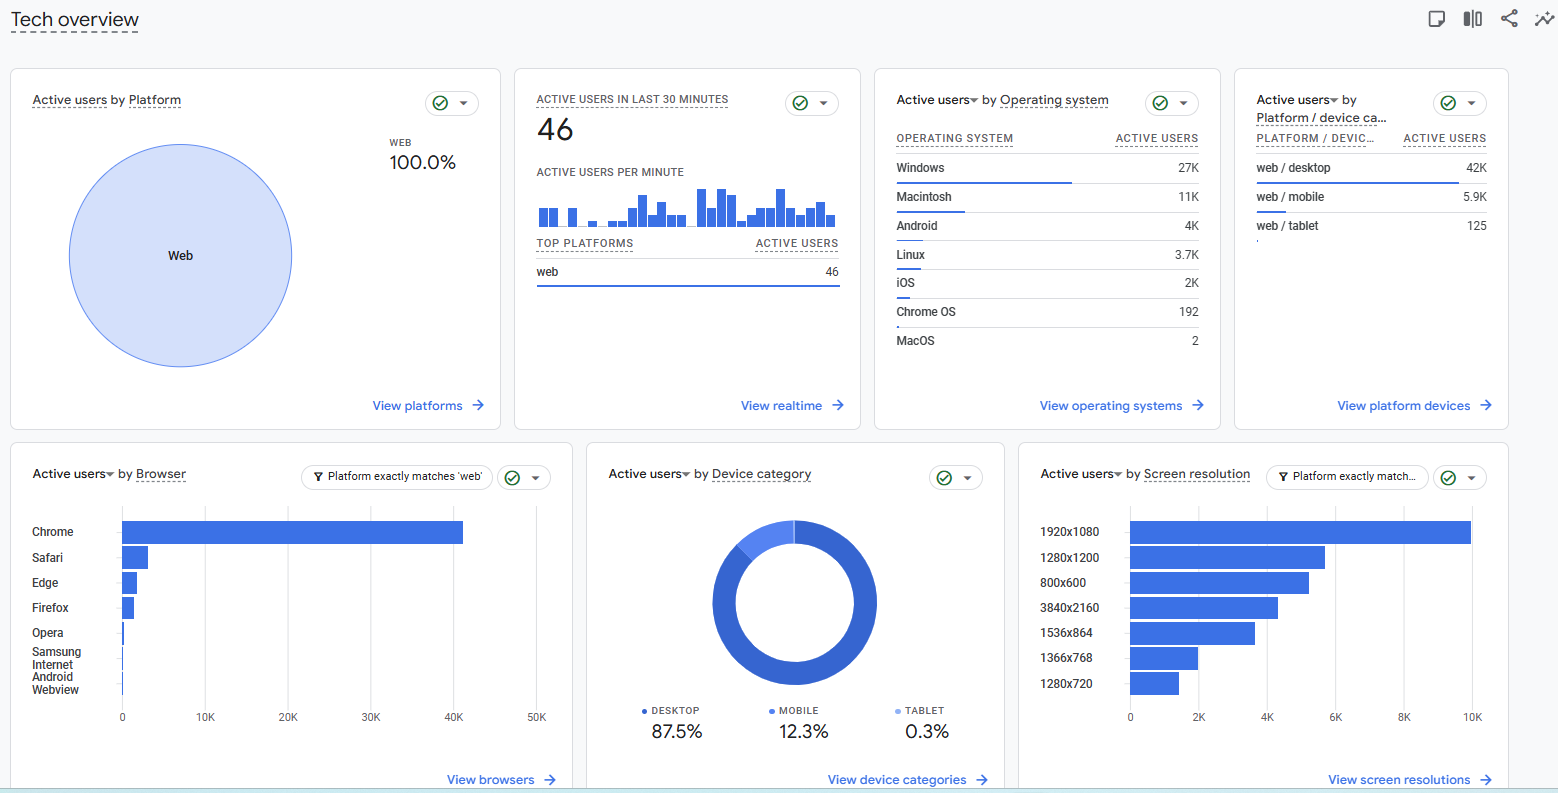Click the note-shaped annotations icon
Image resolution: width=1558 pixels, height=793 pixels.
pyautogui.click(x=1436, y=19)
